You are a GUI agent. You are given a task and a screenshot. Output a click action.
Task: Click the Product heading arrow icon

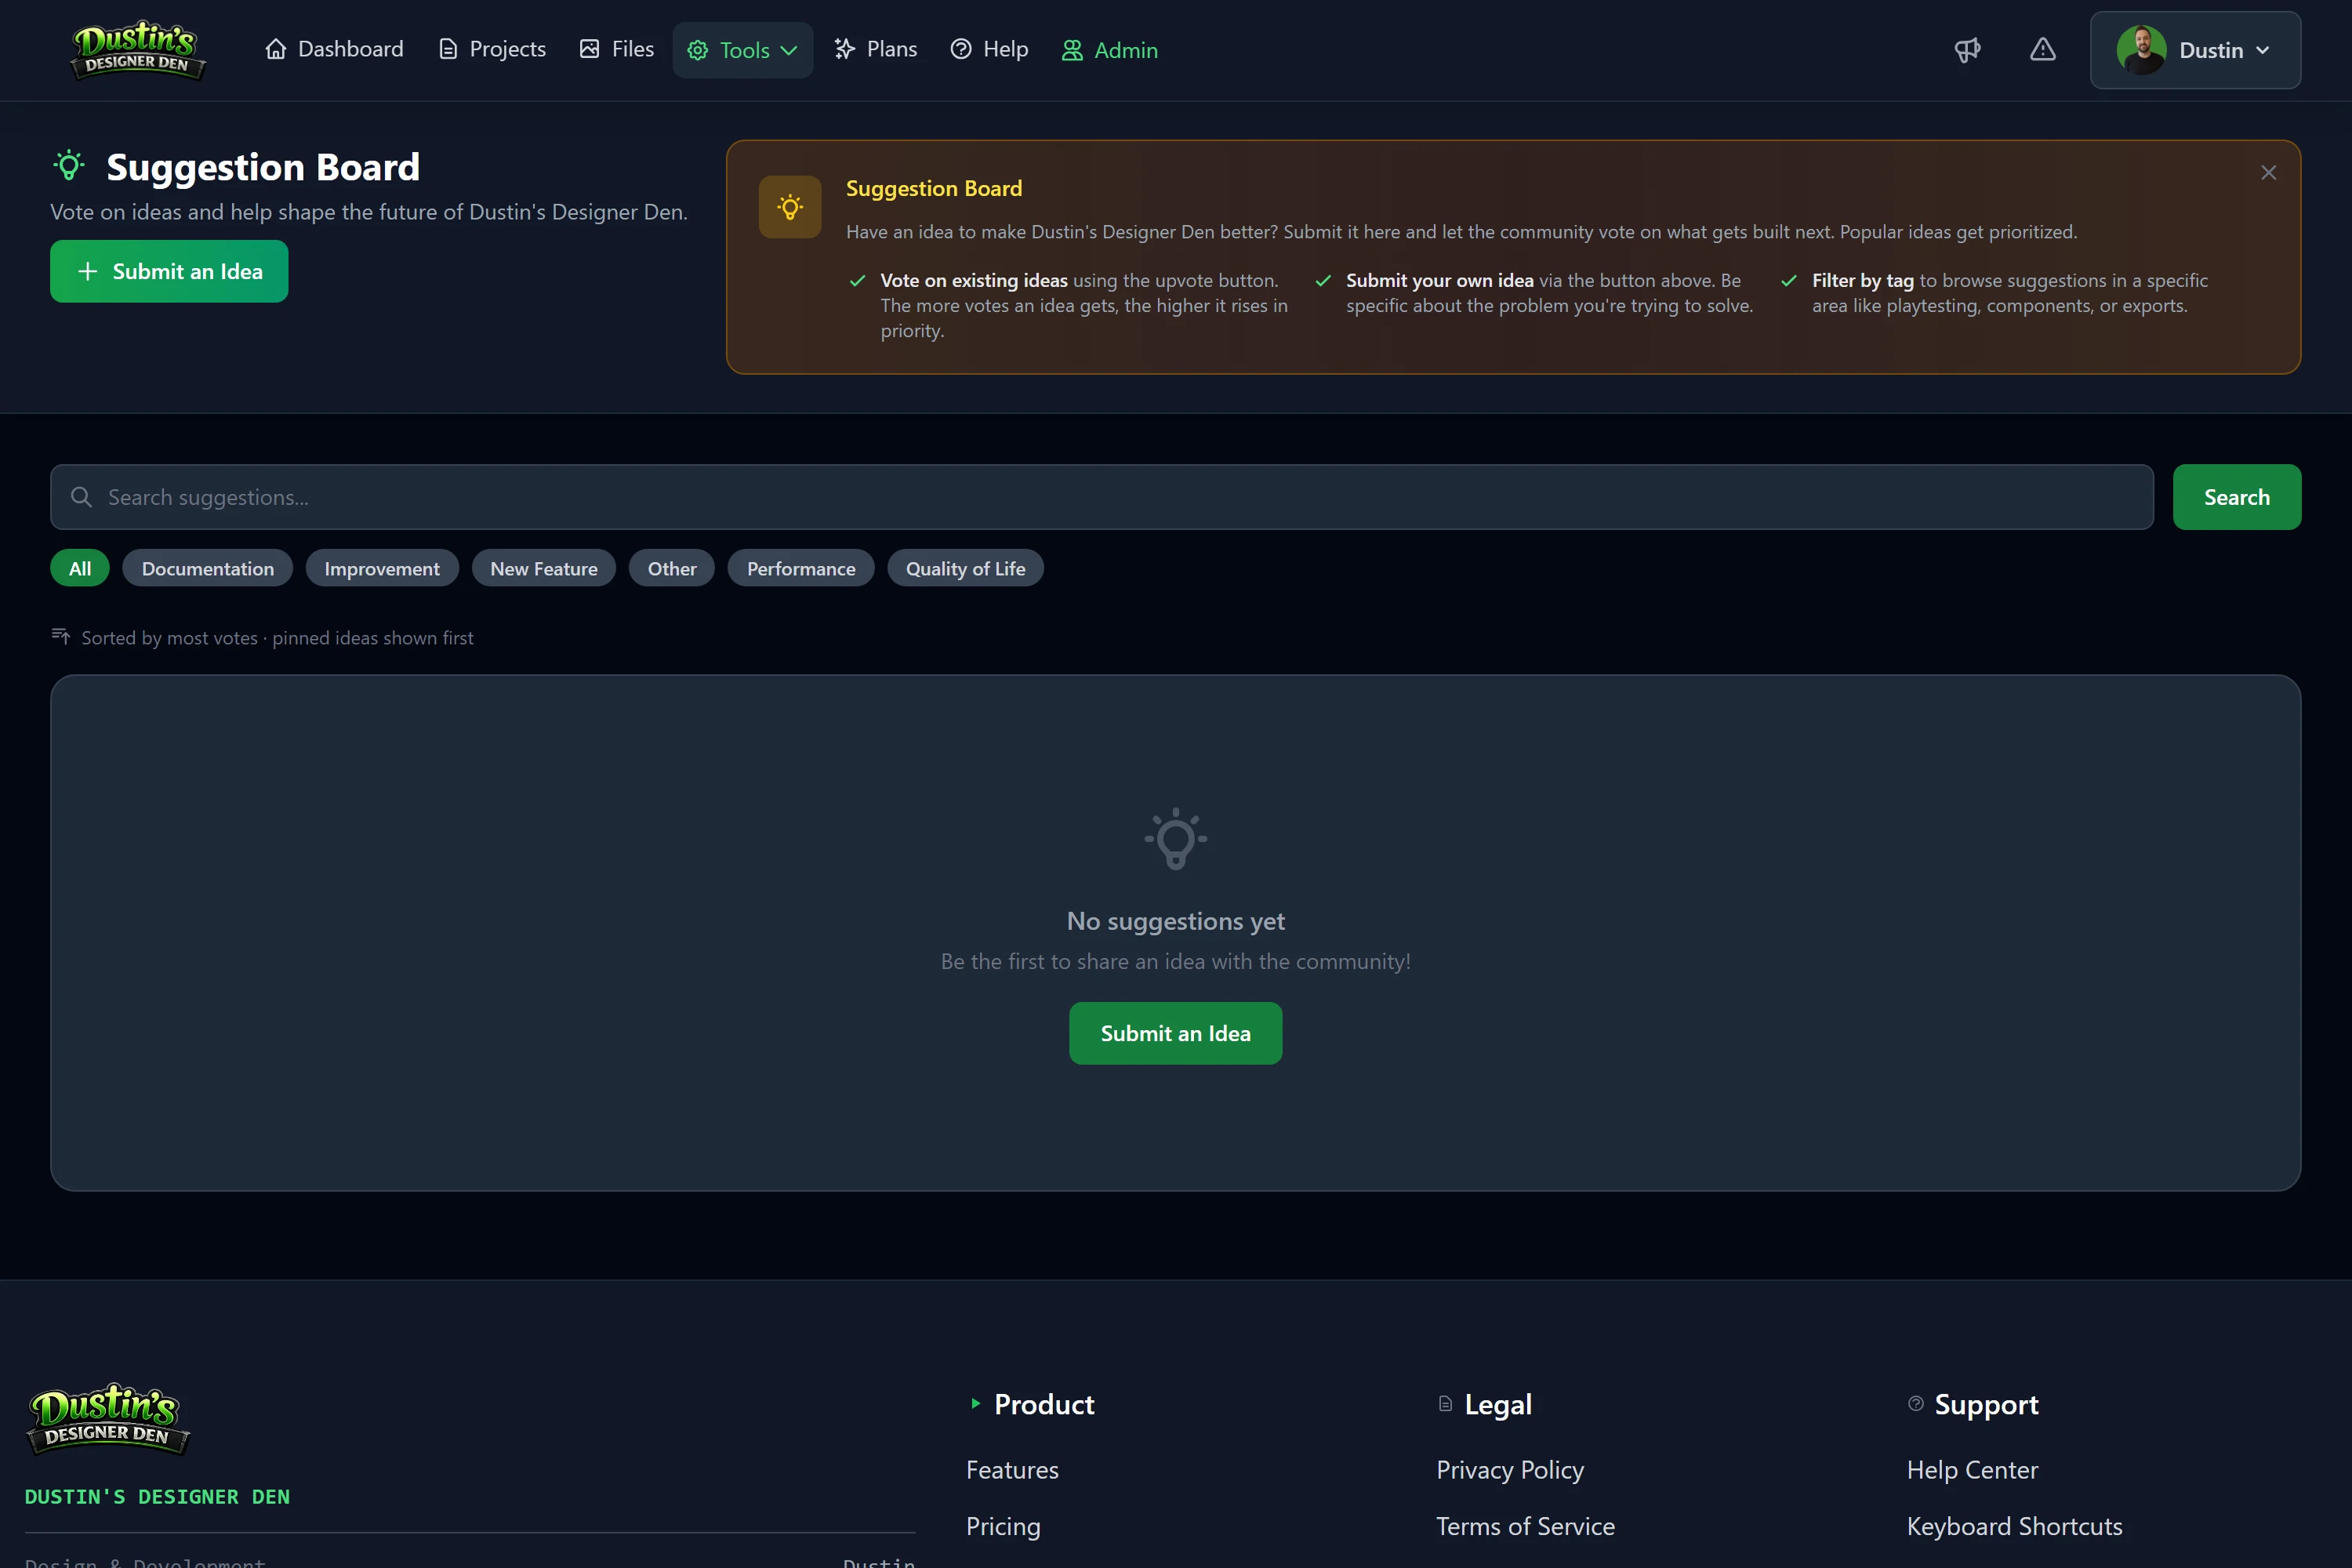(975, 1404)
